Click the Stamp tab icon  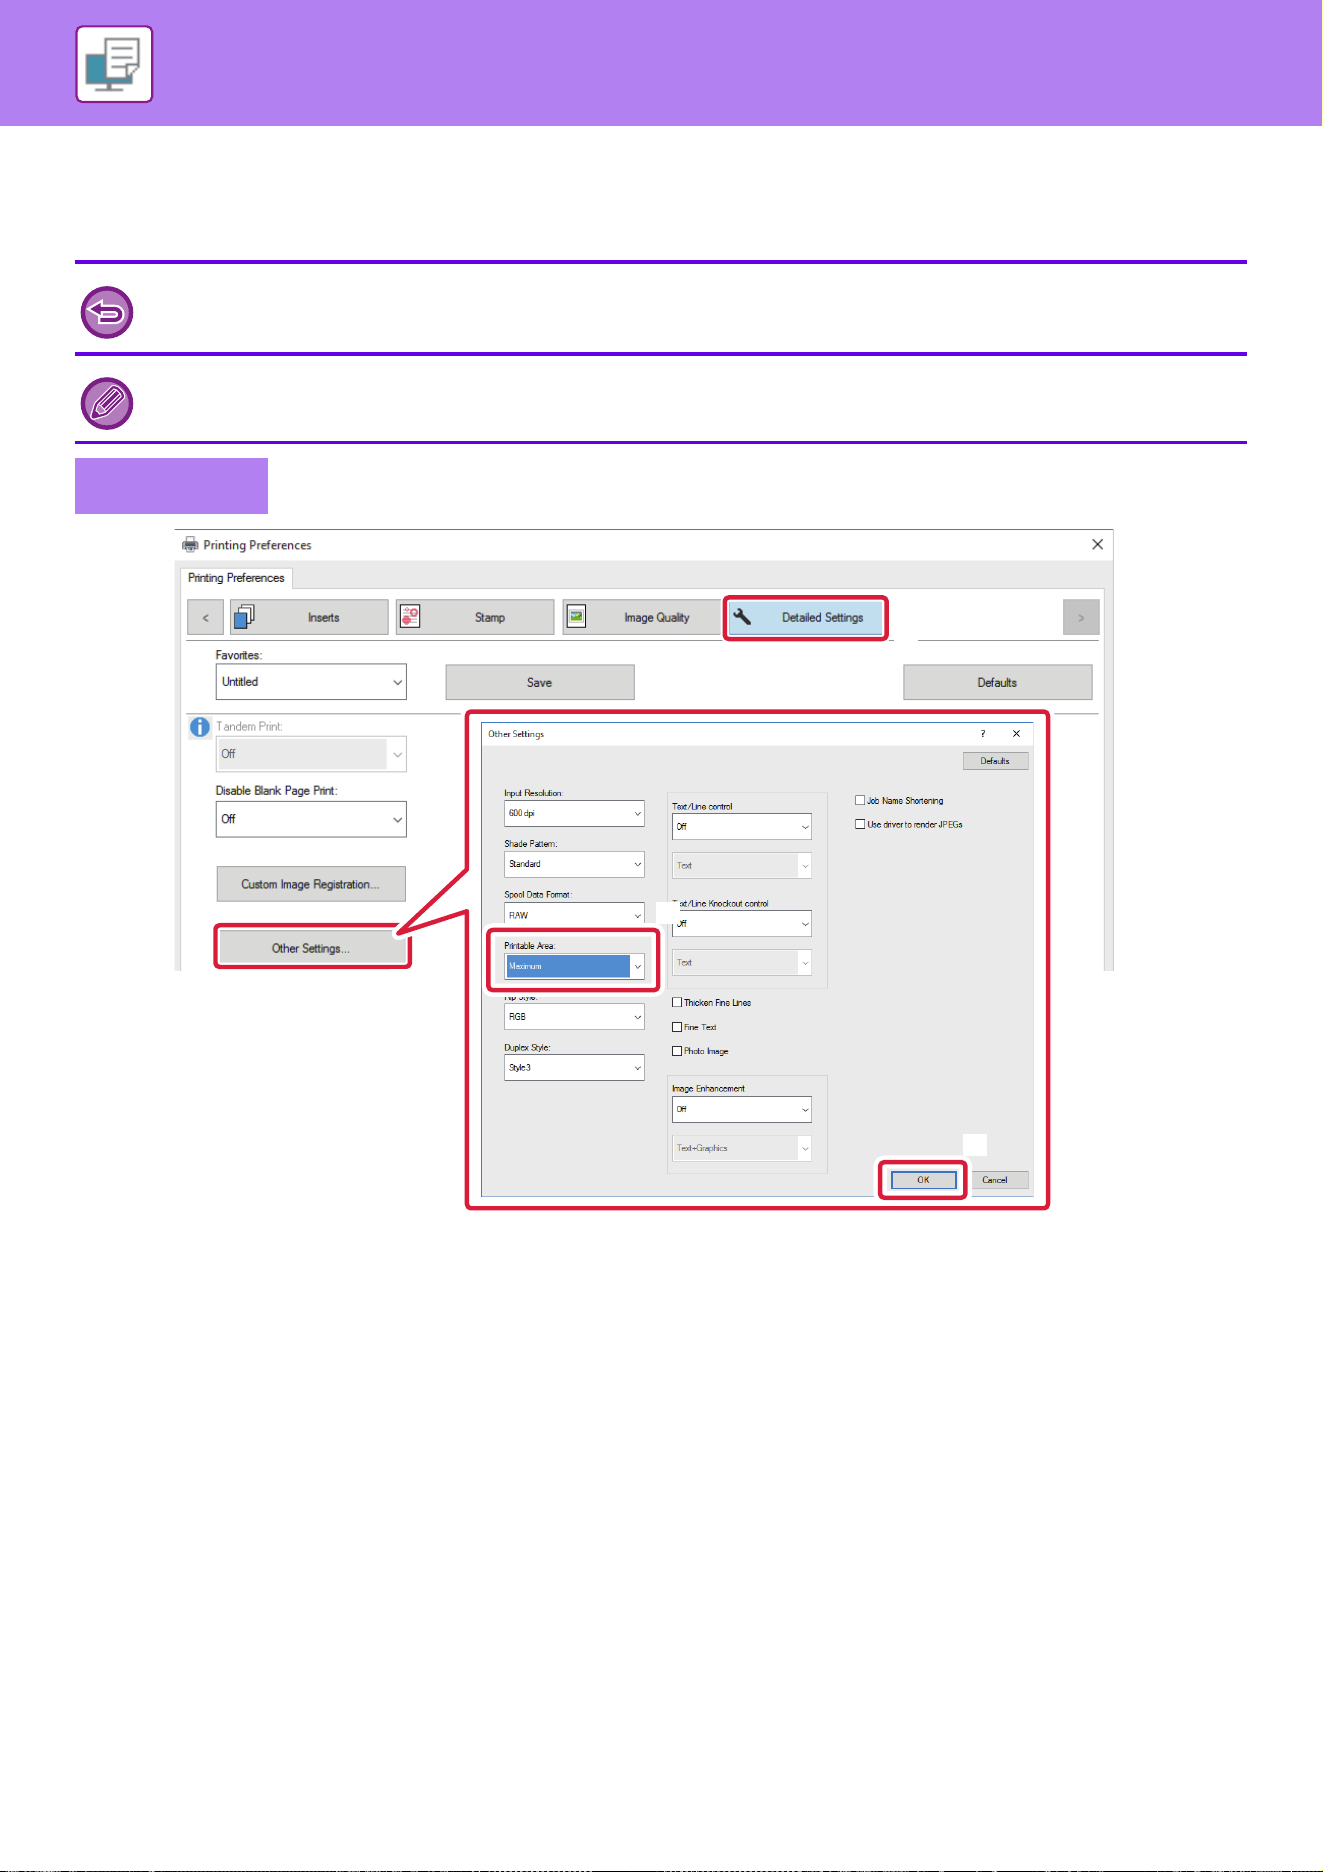[x=410, y=617]
